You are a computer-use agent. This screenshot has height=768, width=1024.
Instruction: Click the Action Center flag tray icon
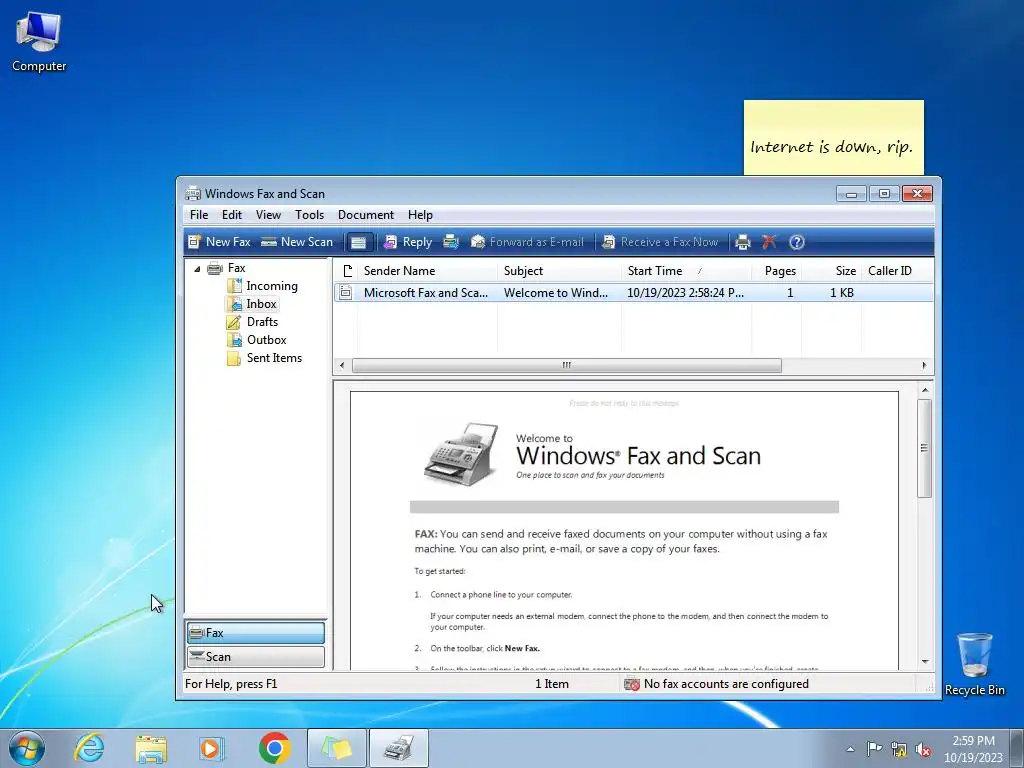point(874,749)
